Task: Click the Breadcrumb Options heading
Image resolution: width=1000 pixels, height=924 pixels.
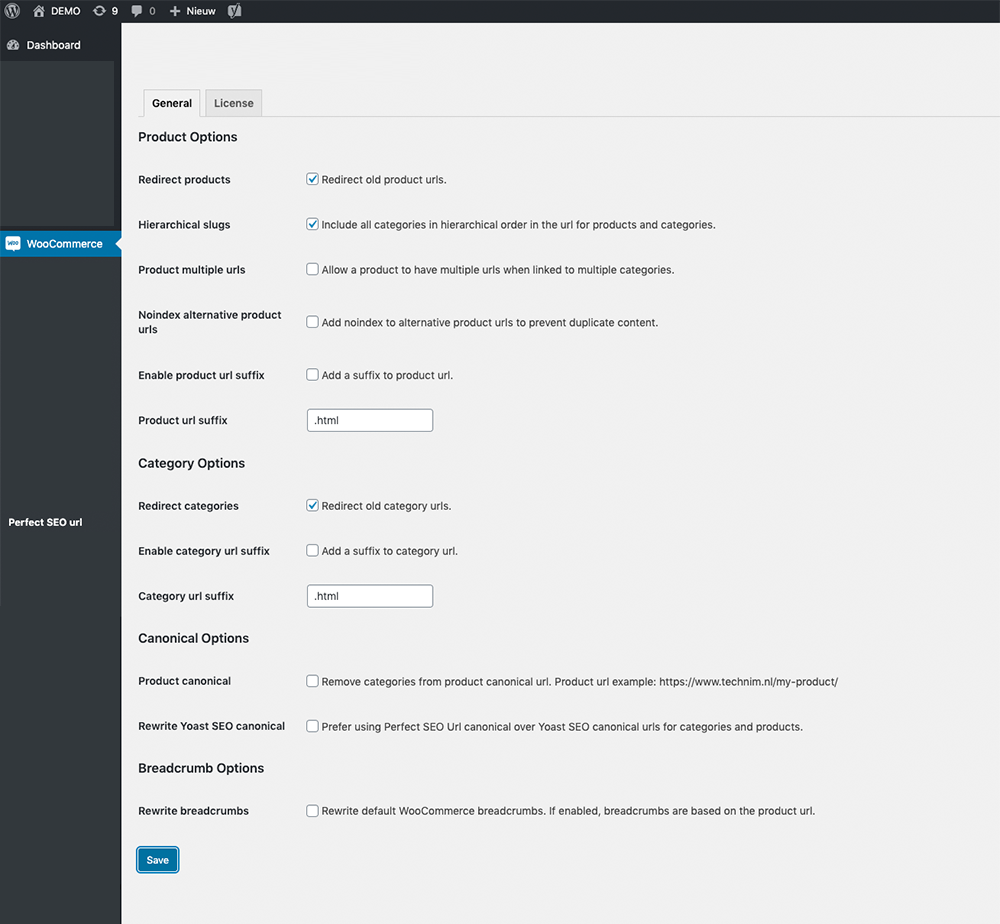Action: click(201, 768)
